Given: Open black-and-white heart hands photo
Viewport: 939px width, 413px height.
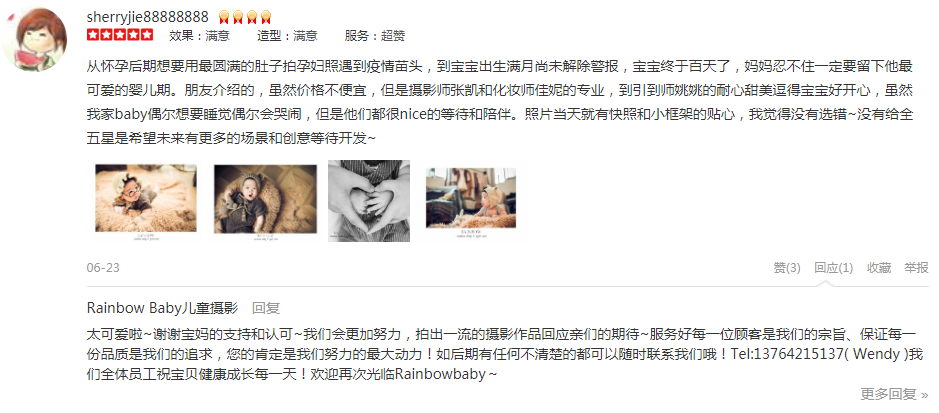Looking at the screenshot, I should (x=369, y=201).
